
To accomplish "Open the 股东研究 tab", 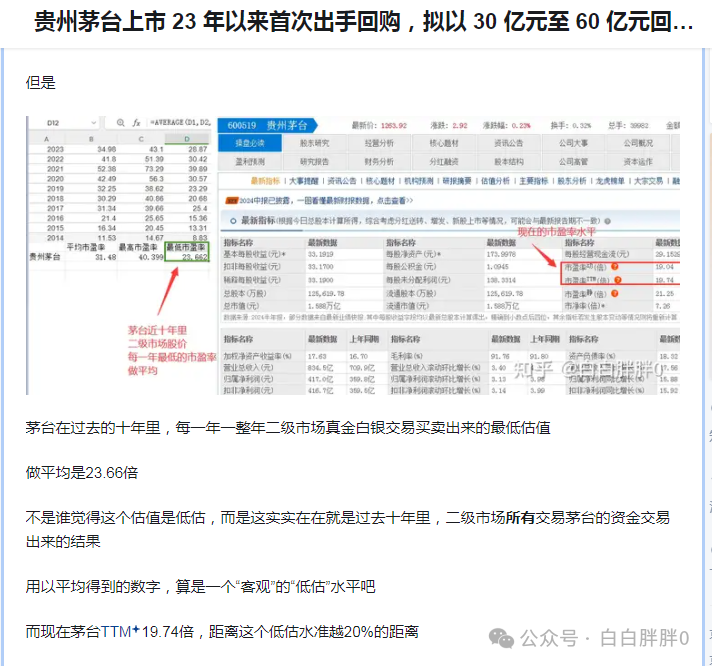I will pyautogui.click(x=314, y=143).
